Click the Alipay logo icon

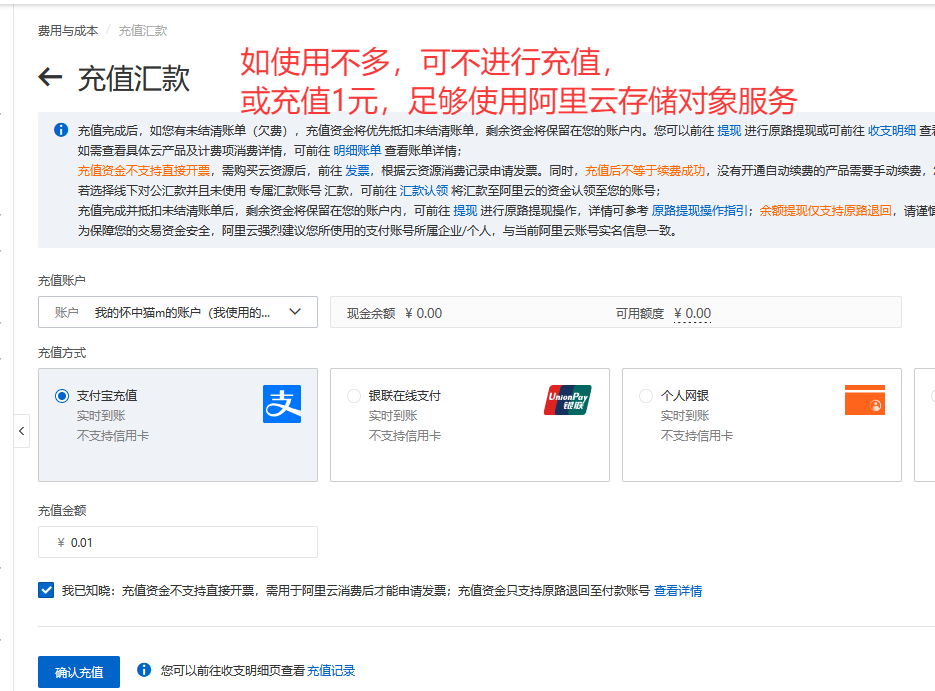pyautogui.click(x=281, y=404)
